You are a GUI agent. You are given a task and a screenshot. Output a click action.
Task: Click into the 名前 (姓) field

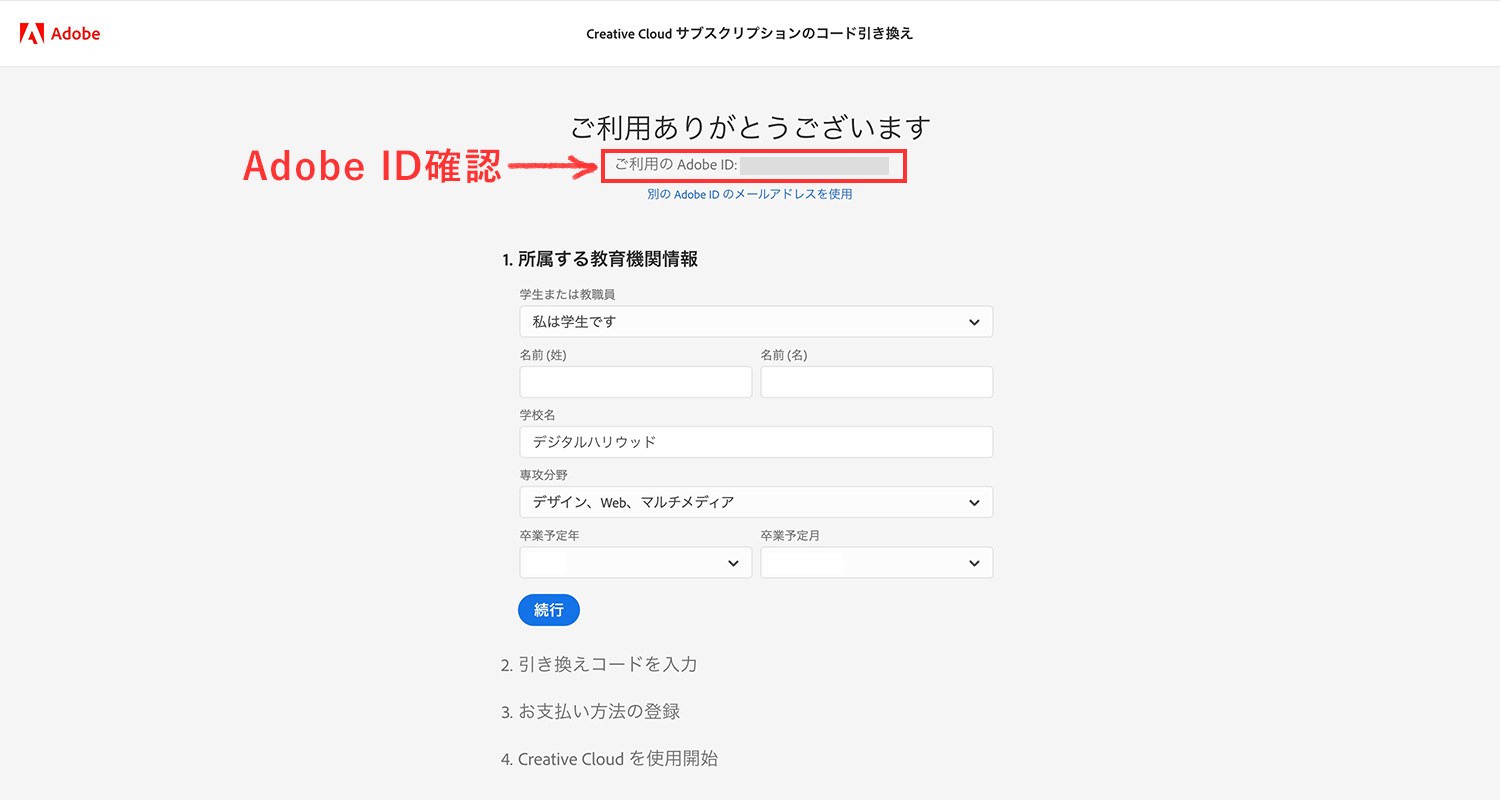click(636, 382)
